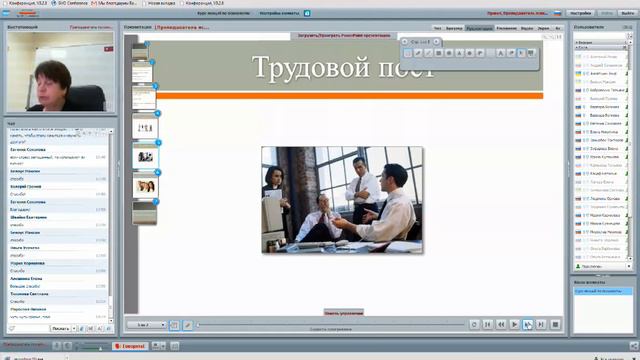Screen dimensions: 640x360
Task: Select slide thumbnail number 4
Action: click(x=145, y=127)
